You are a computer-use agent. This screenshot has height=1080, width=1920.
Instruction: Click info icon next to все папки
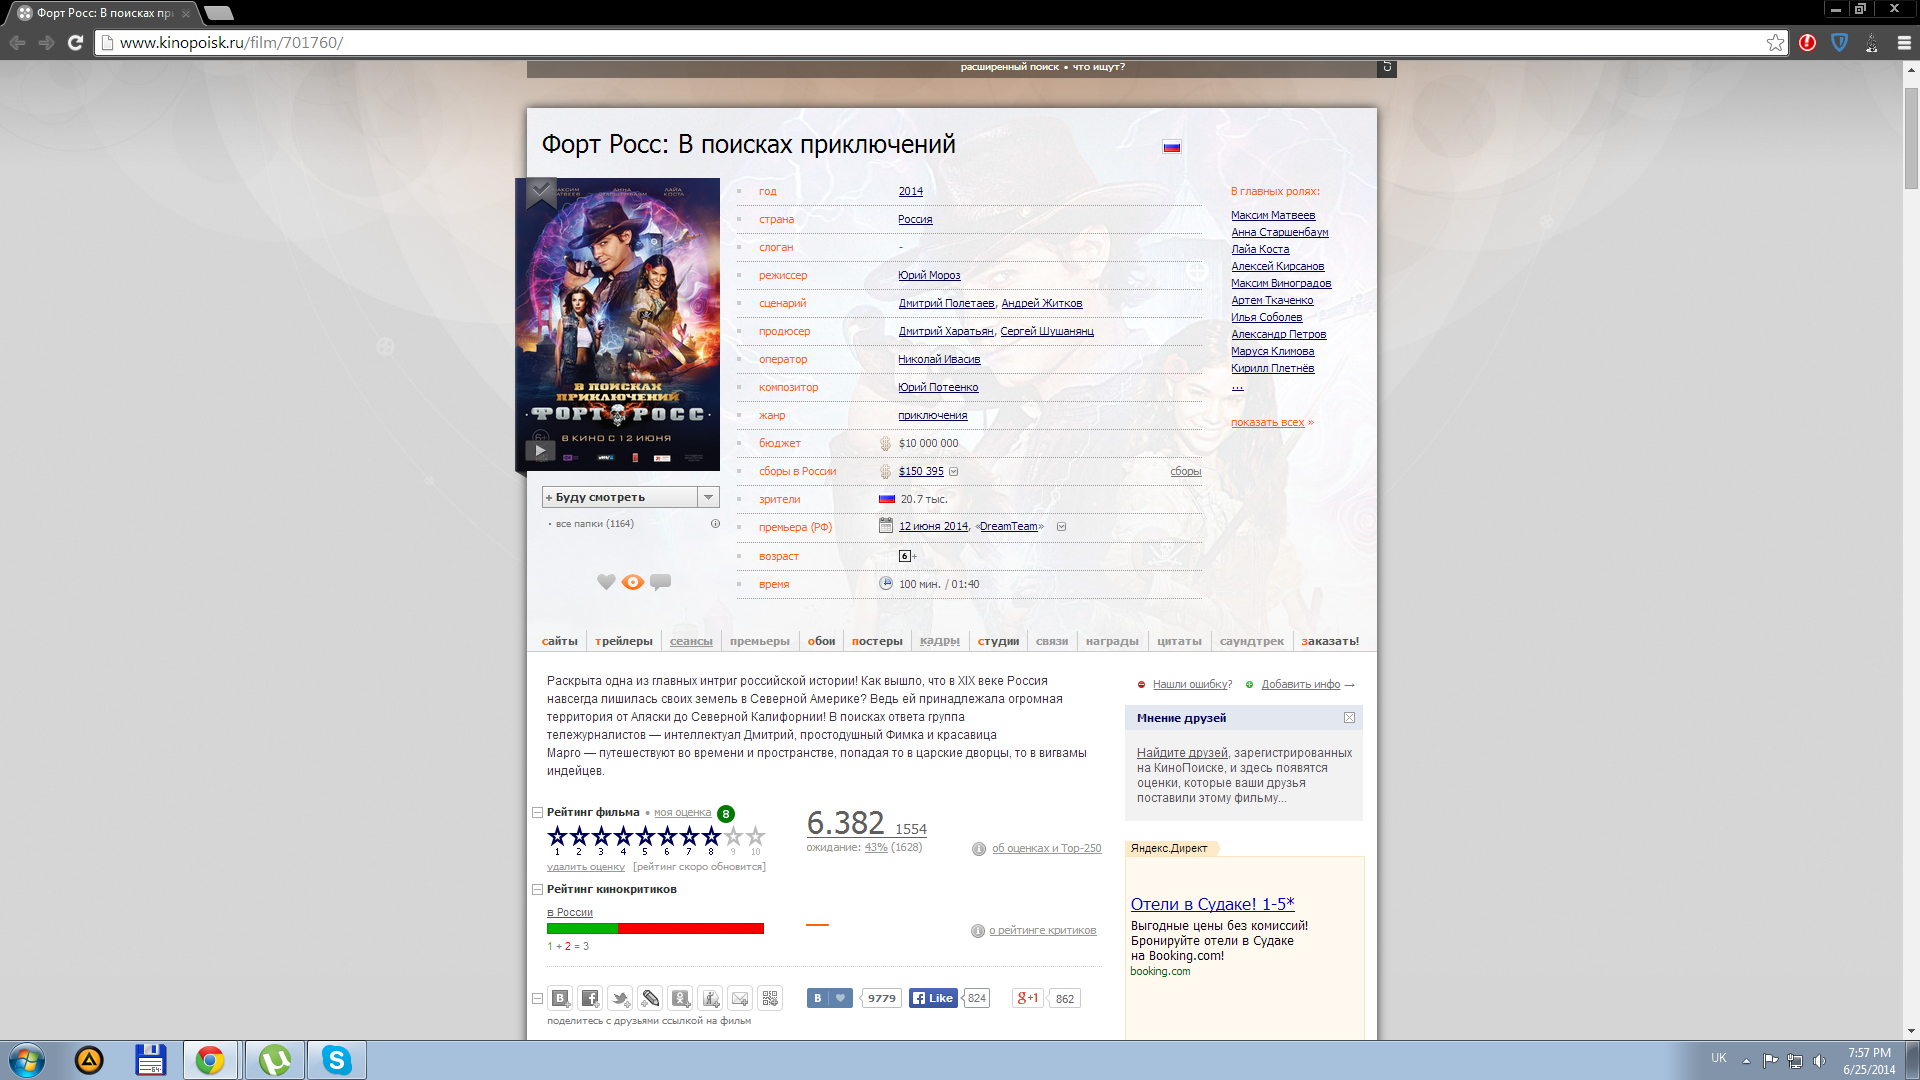point(715,524)
